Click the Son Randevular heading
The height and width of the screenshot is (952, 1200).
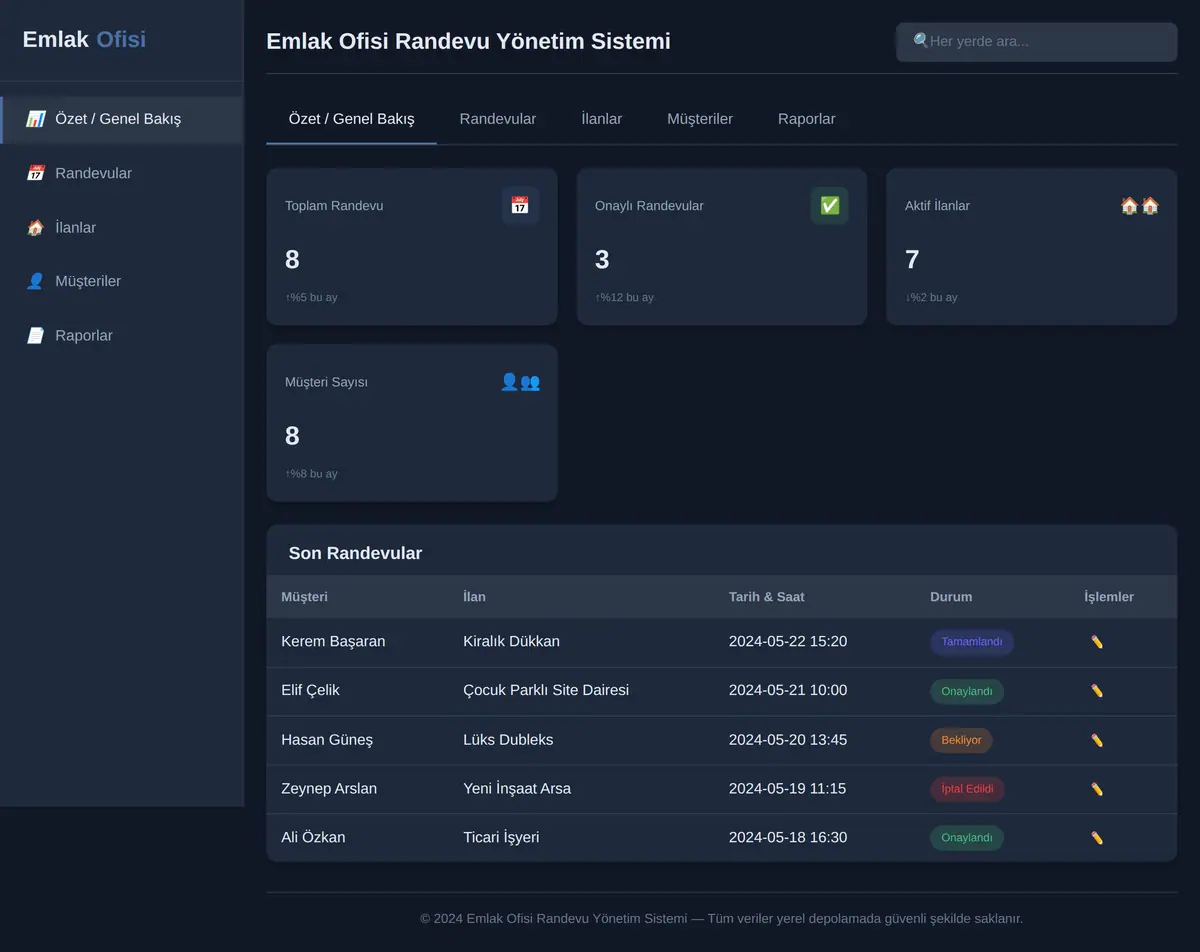pyautogui.click(x=355, y=553)
